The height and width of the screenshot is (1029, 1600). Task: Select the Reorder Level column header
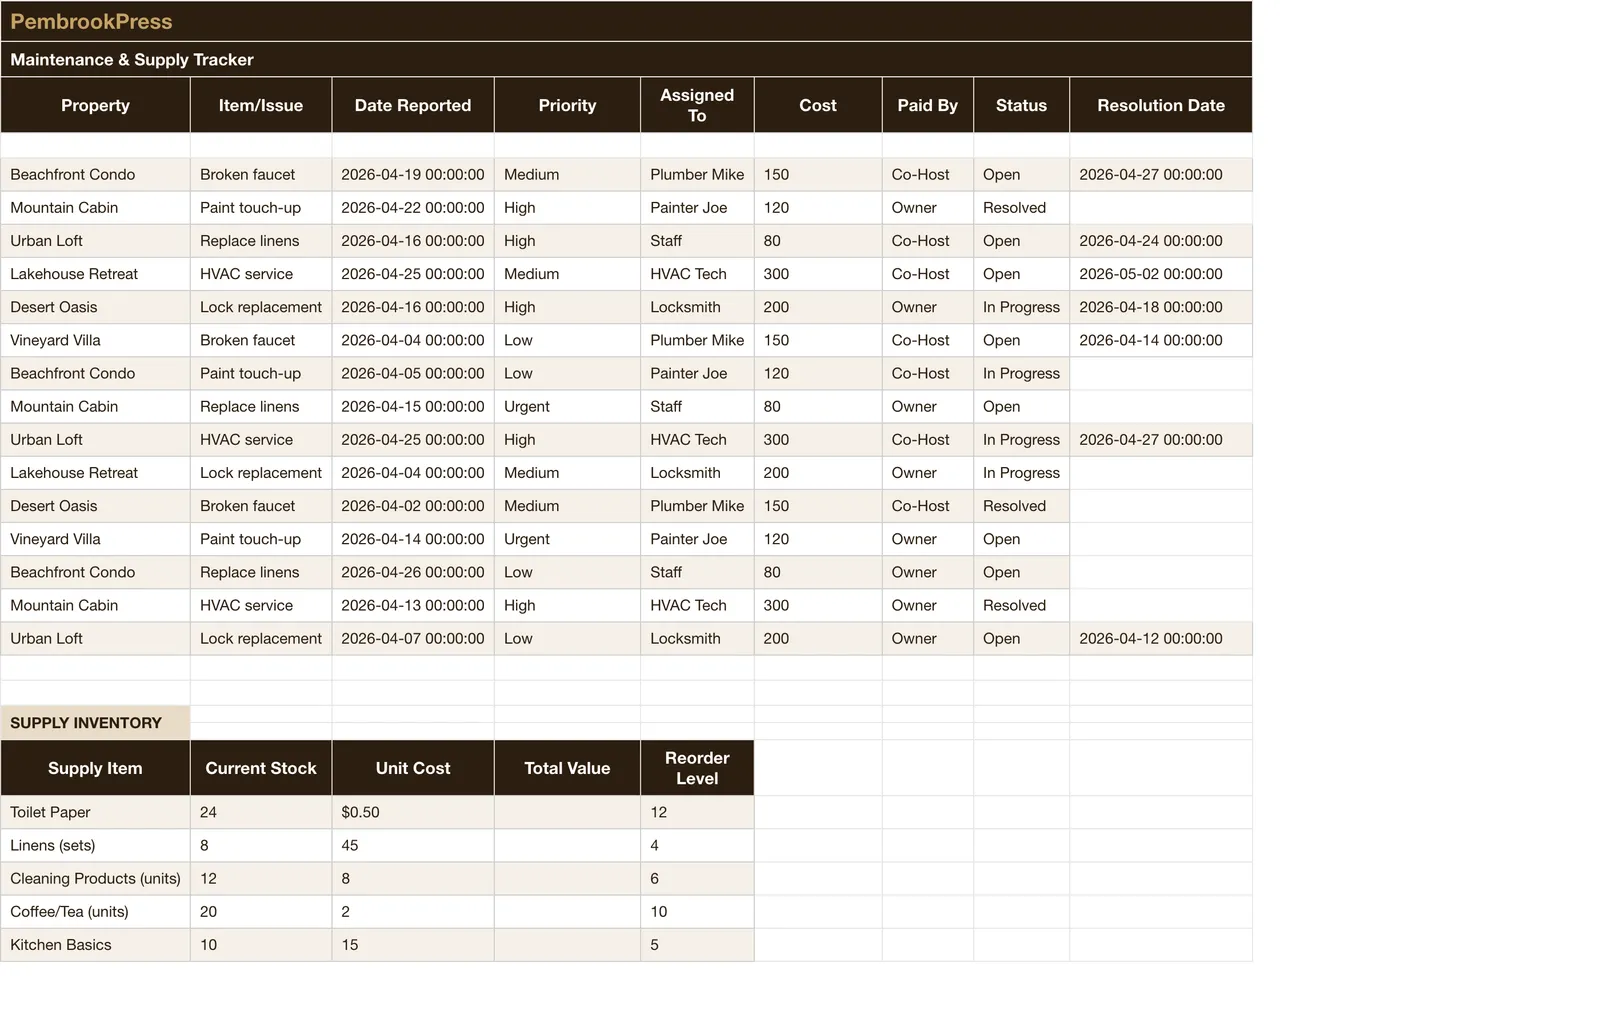coord(697,768)
